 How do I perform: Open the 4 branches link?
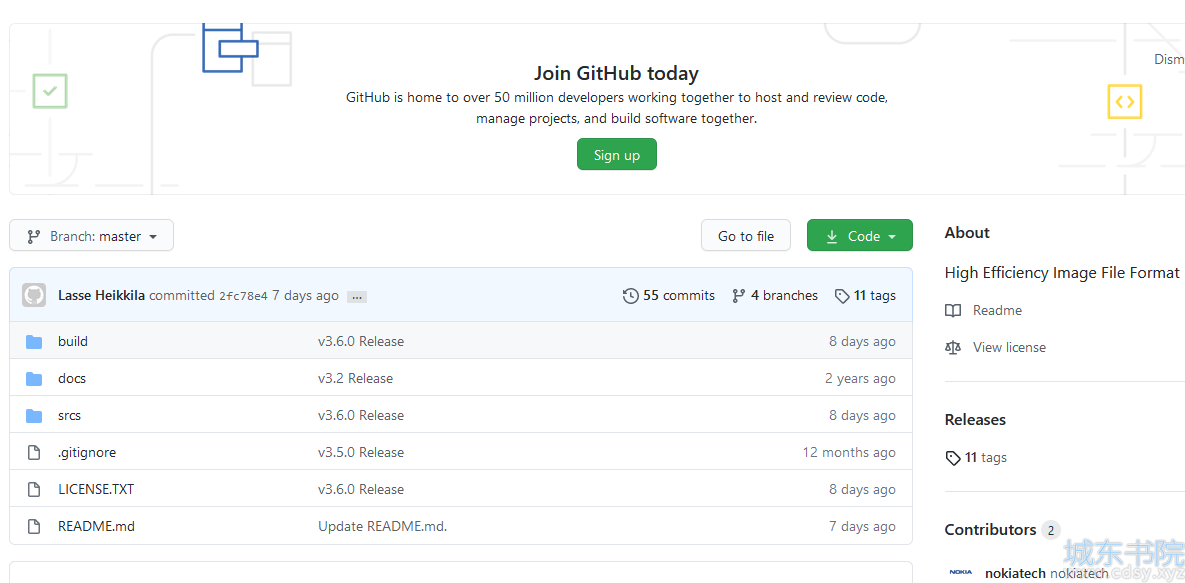coord(775,296)
